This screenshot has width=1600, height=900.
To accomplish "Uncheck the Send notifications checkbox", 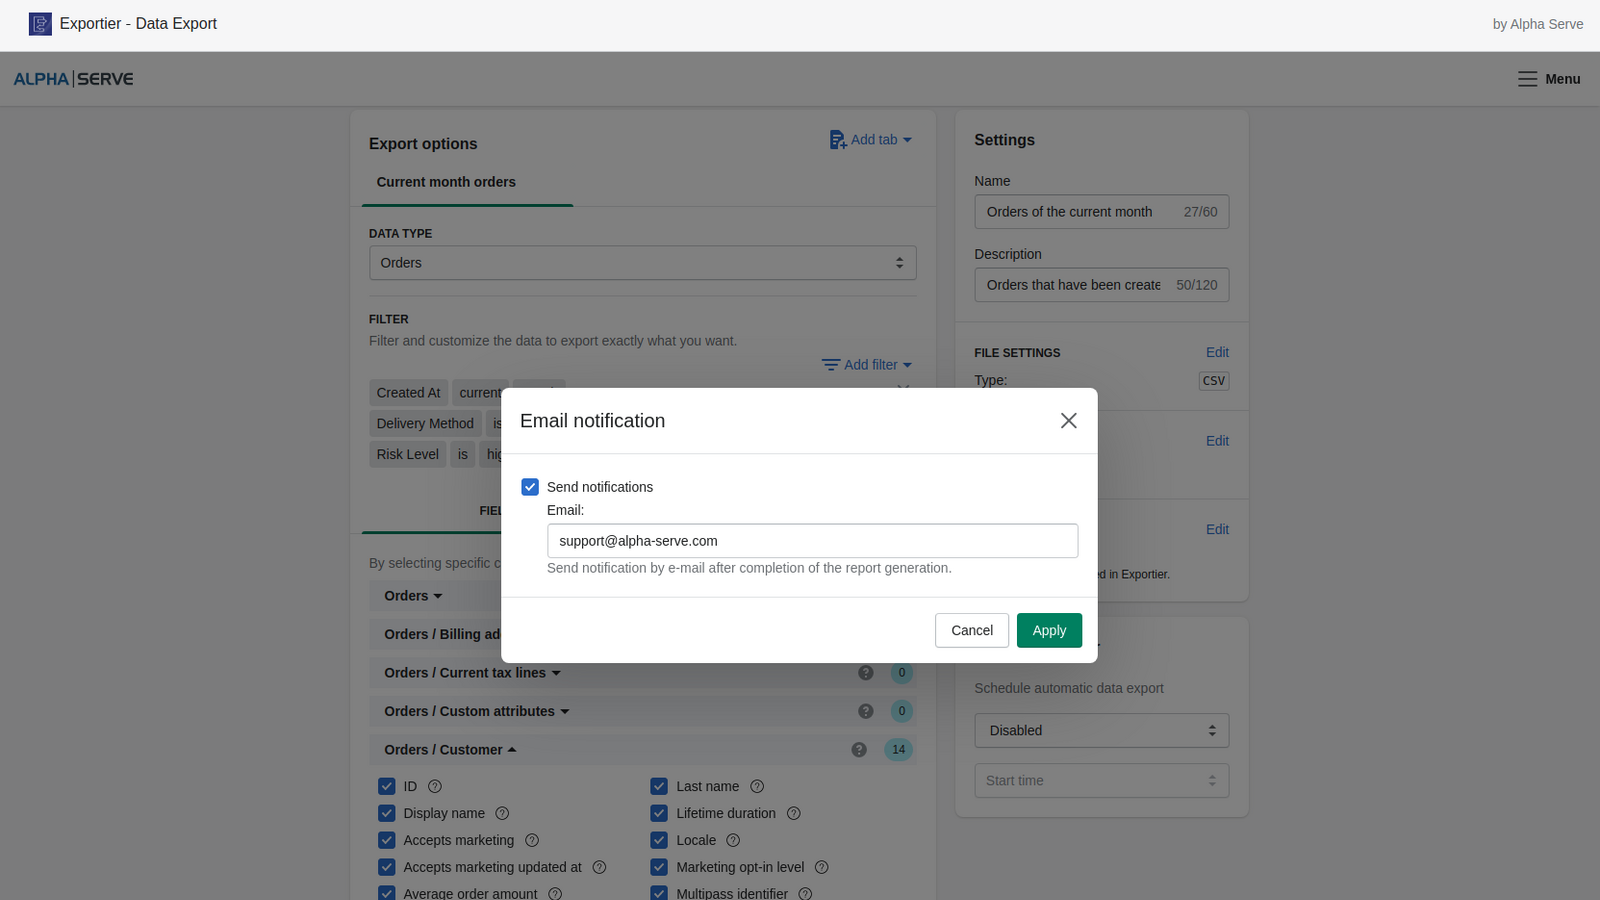I will [x=530, y=487].
